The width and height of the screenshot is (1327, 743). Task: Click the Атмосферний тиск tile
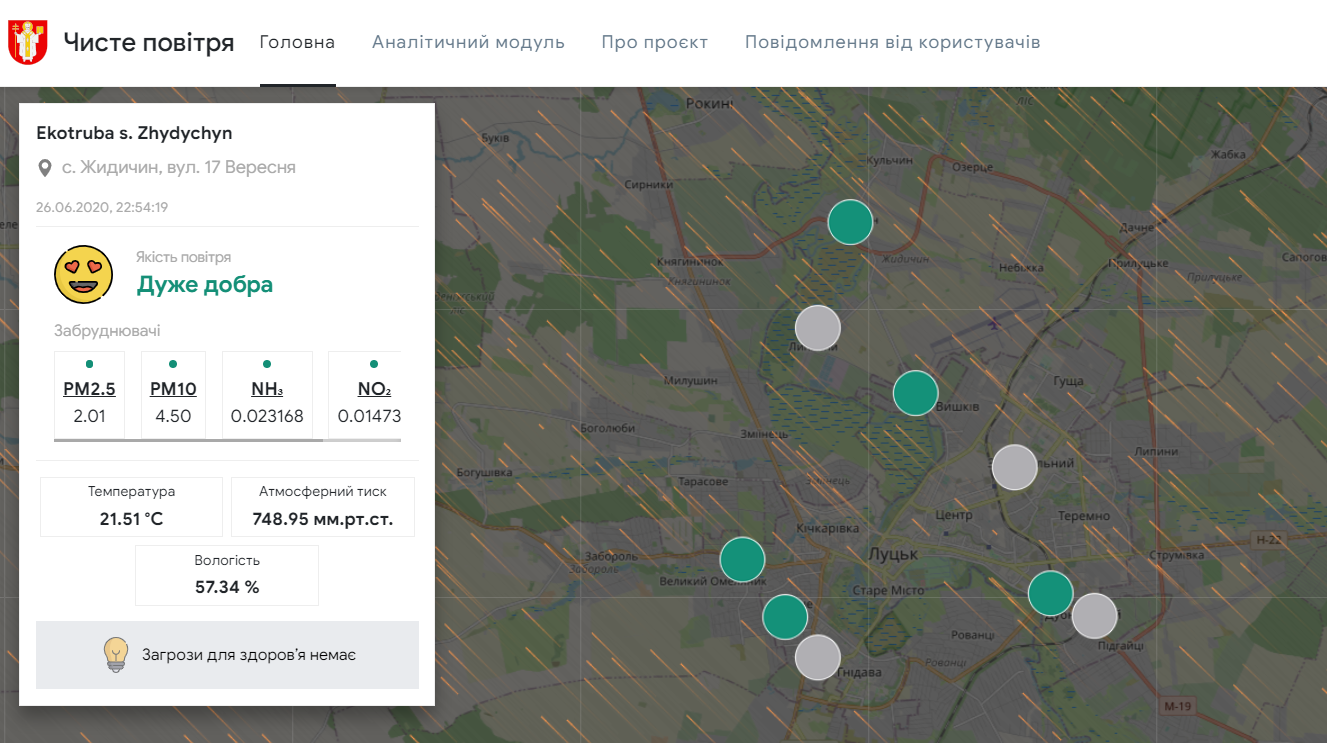click(323, 507)
